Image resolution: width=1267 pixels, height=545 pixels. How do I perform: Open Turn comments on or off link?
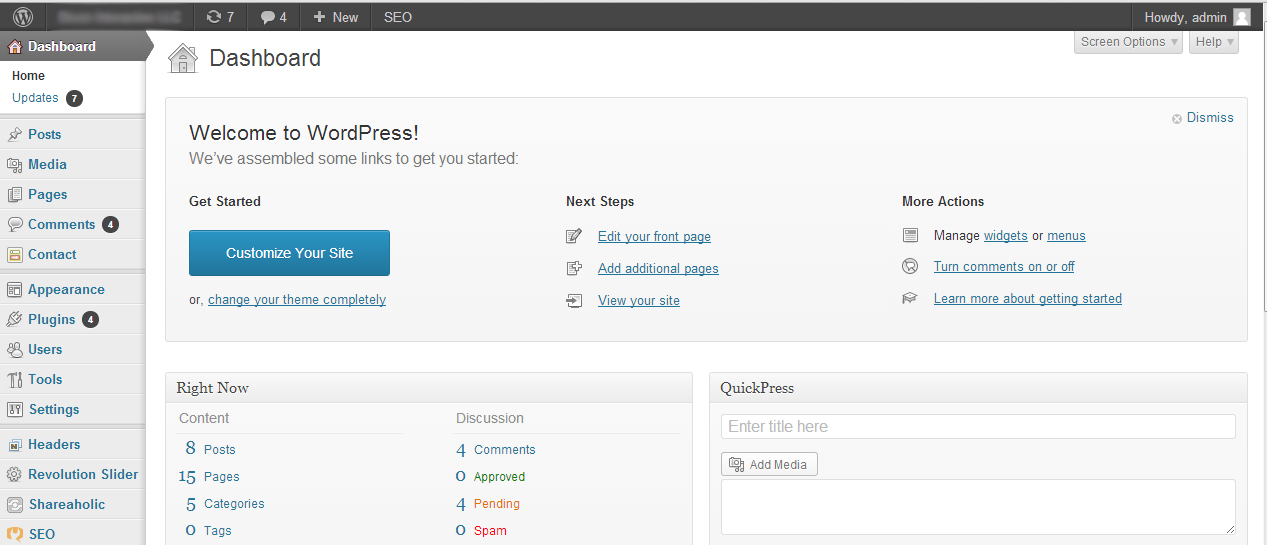(1004, 267)
